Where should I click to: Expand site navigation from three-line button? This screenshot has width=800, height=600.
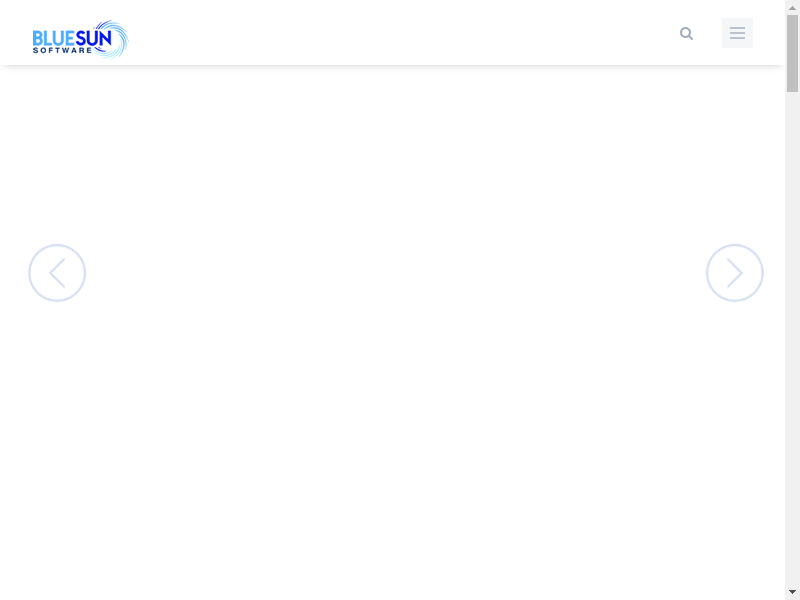(x=737, y=33)
